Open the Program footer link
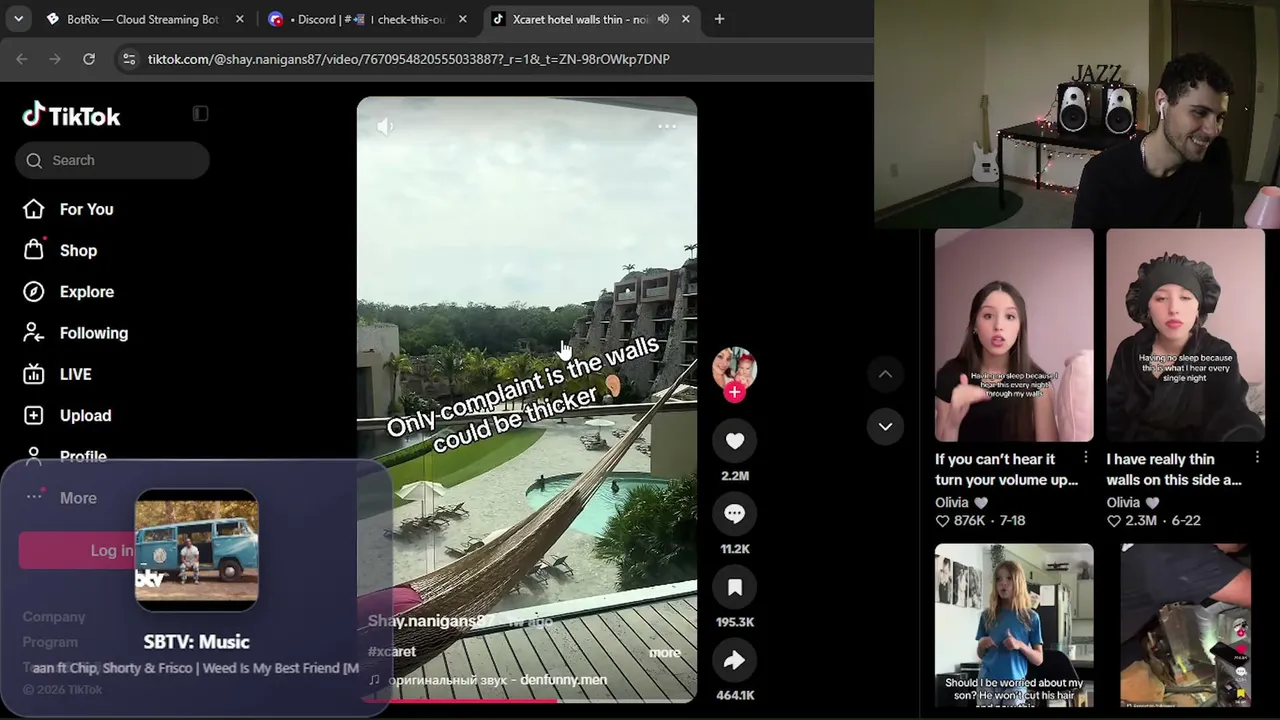The height and width of the screenshot is (720, 1280). tap(50, 642)
